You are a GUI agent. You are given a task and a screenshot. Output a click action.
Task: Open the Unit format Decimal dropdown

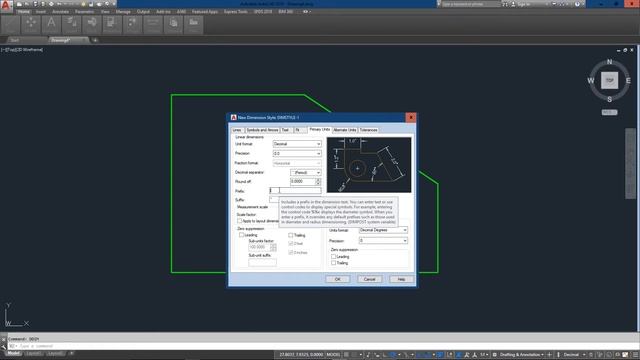tap(297, 144)
